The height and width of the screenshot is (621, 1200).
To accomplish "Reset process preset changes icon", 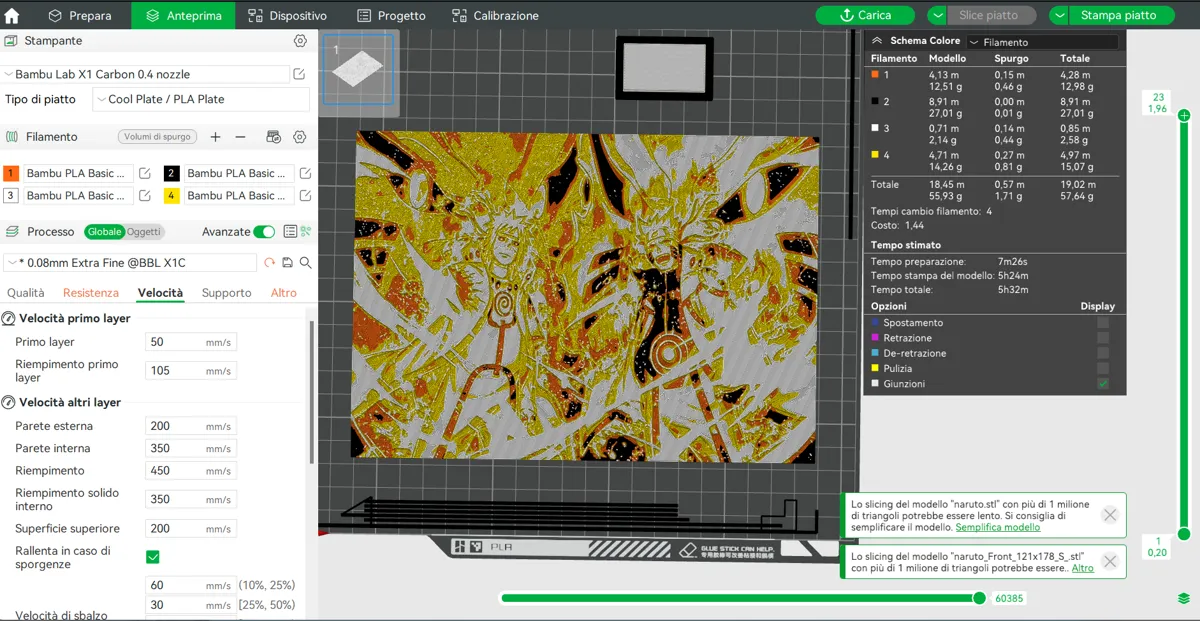I will click(269, 262).
